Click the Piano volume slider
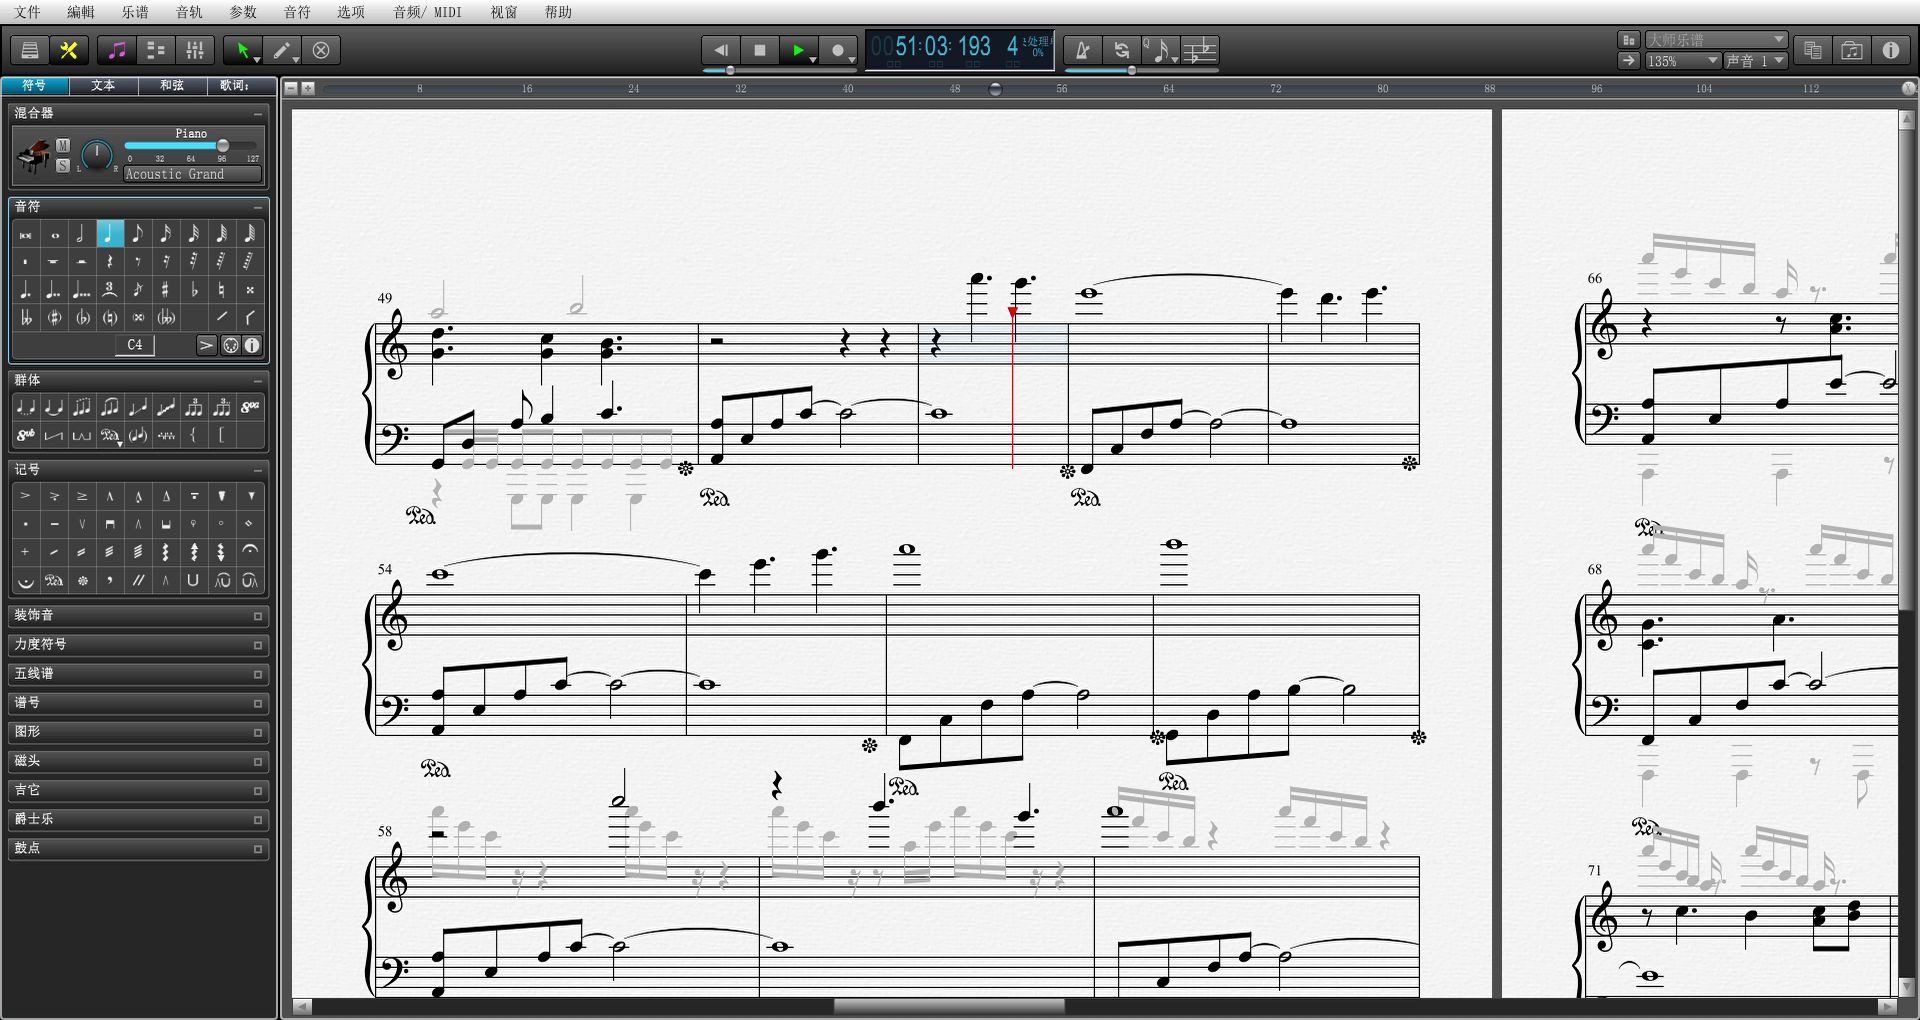 point(190,146)
